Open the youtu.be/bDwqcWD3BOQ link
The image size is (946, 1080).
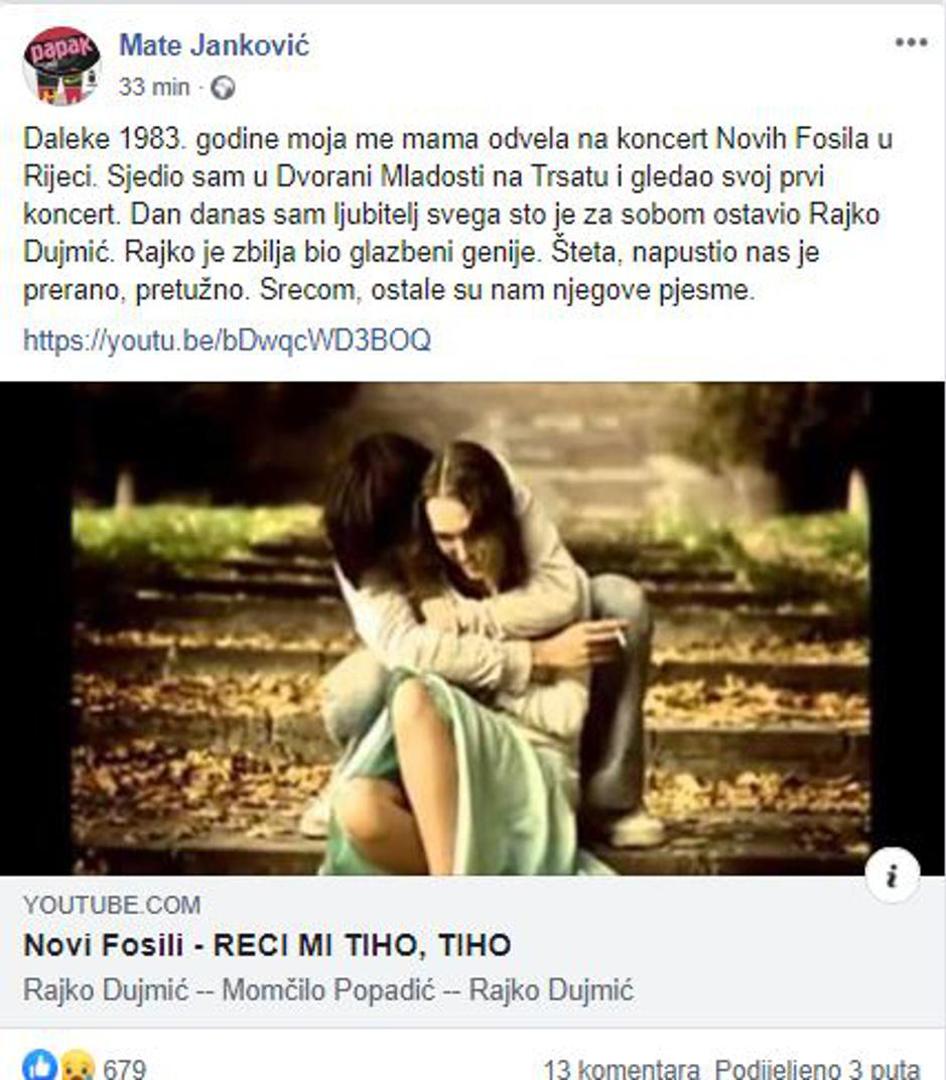tap(227, 340)
